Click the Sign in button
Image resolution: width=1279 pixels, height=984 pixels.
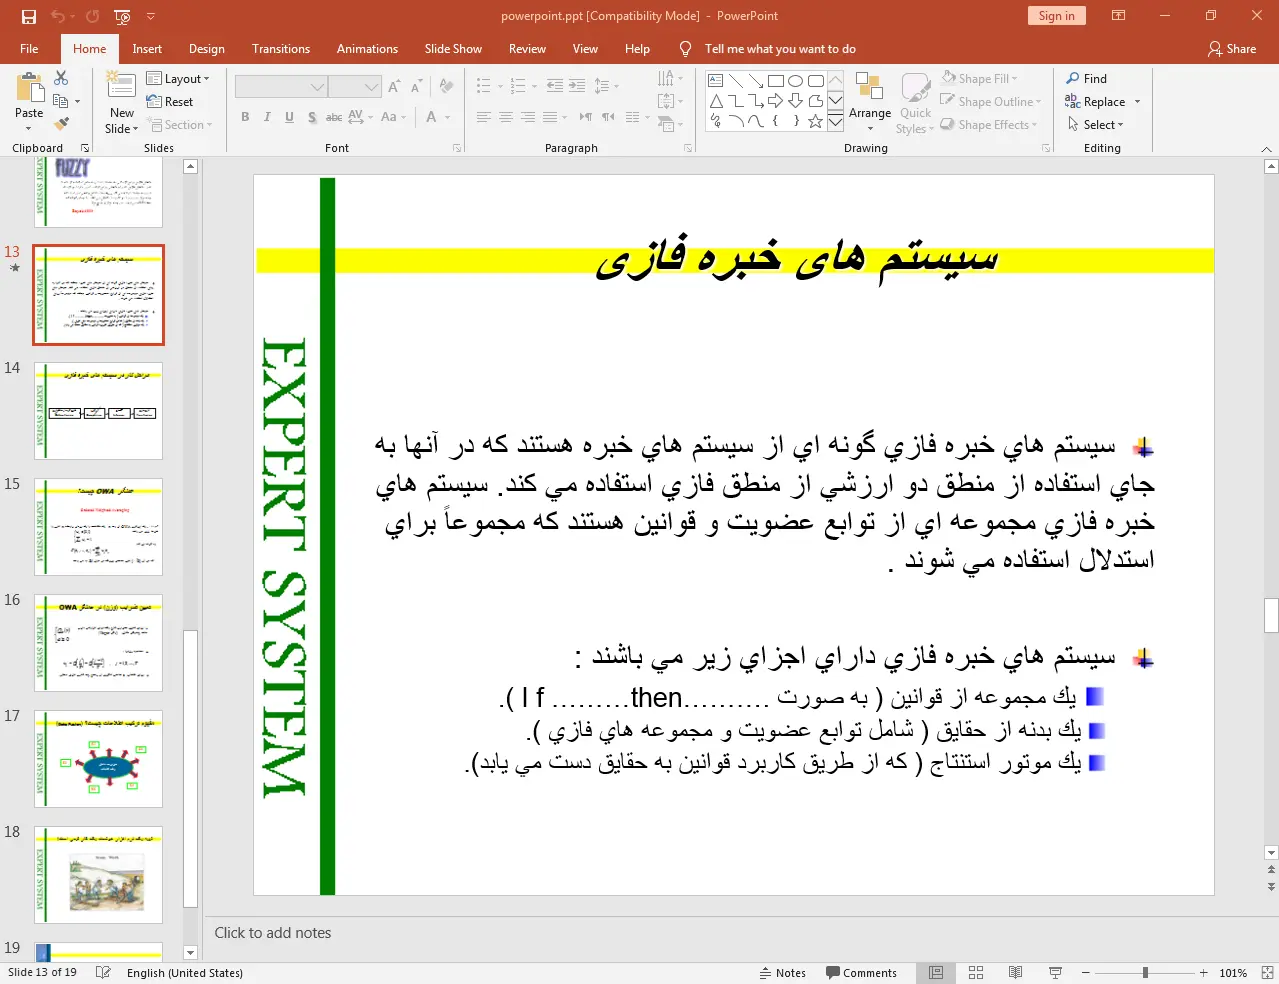pyautogui.click(x=1056, y=16)
